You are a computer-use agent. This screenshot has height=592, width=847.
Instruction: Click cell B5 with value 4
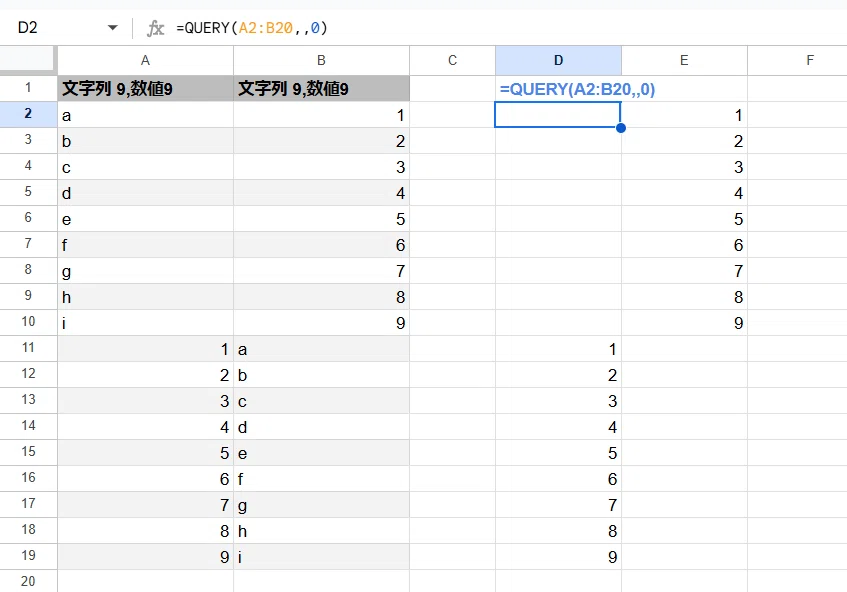pyautogui.click(x=321, y=192)
